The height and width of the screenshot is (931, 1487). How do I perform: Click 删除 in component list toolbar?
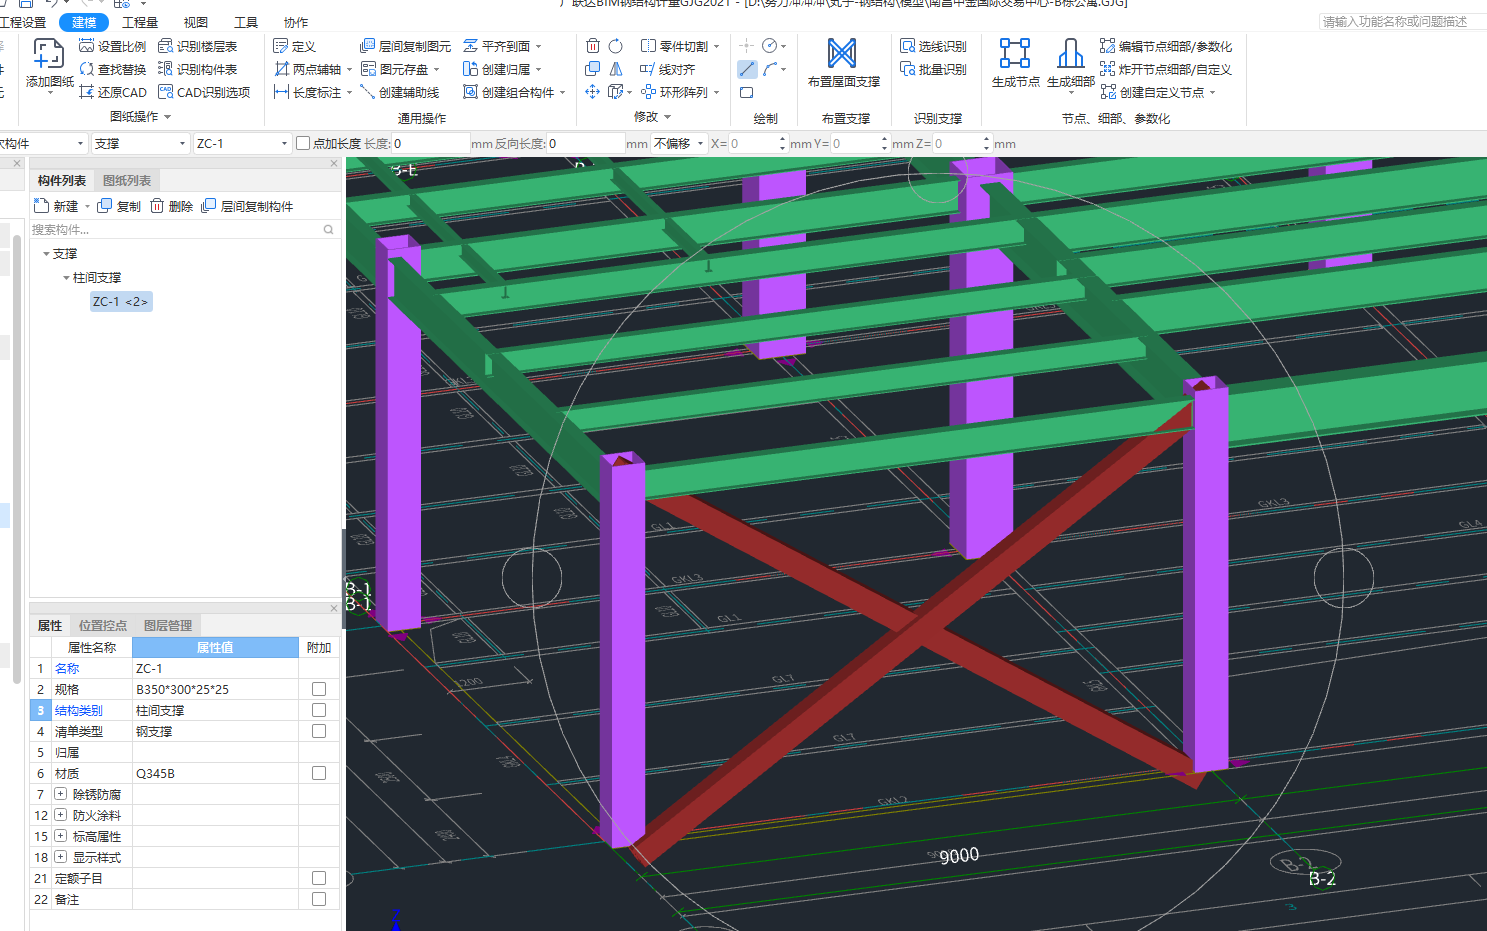coord(171,206)
